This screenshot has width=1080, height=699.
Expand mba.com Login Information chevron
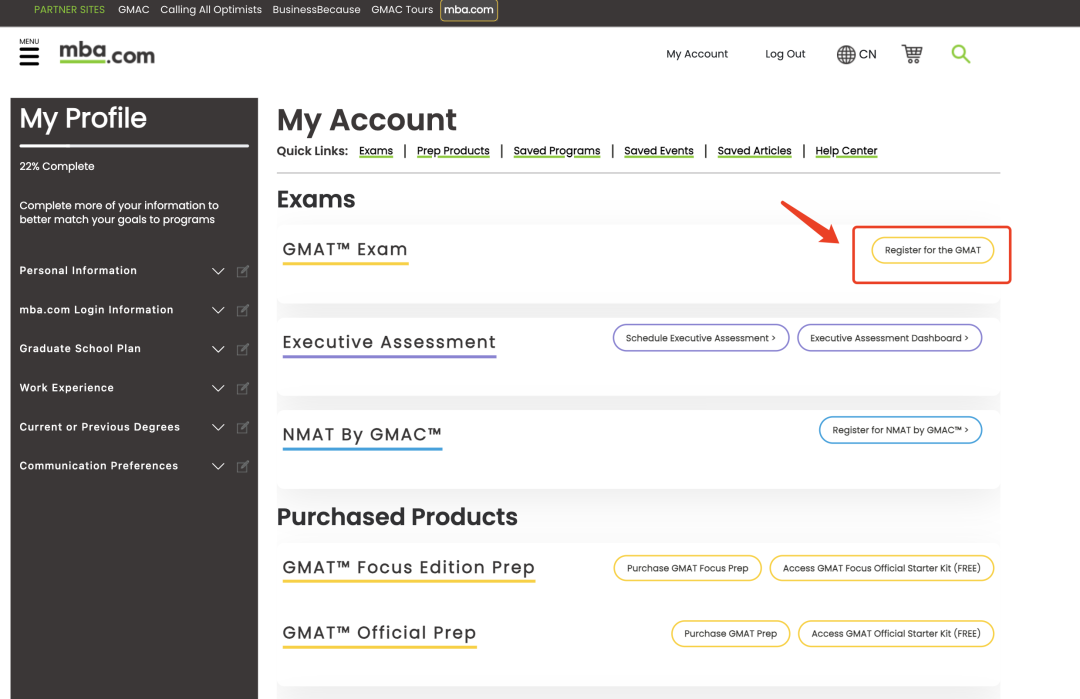218,310
